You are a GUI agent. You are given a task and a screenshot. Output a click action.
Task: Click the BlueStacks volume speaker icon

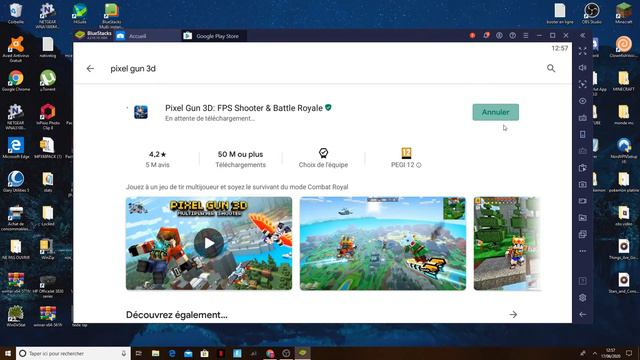tap(582, 68)
